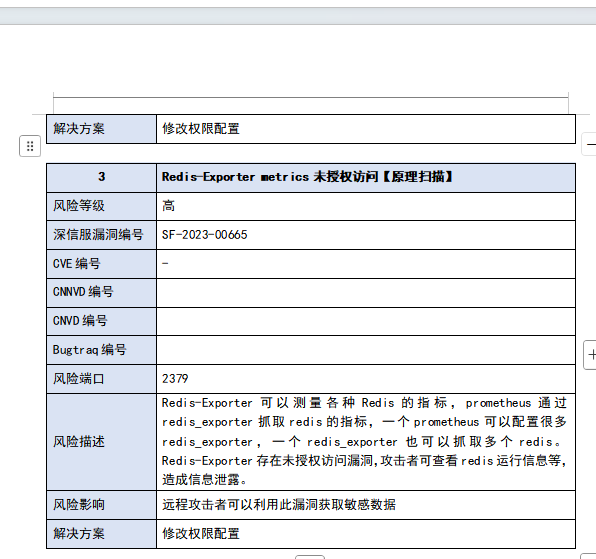
Task: Click the vulnerability number cell '3'
Action: point(101,177)
